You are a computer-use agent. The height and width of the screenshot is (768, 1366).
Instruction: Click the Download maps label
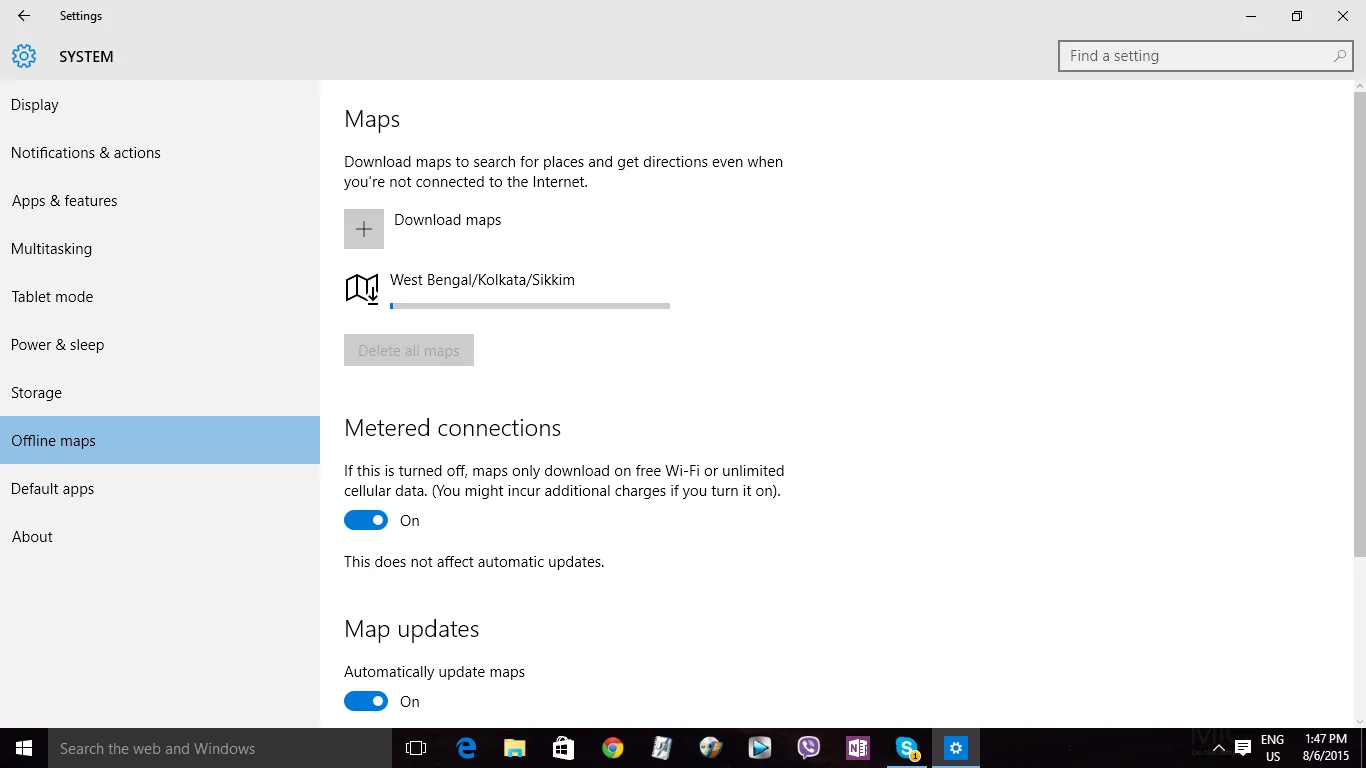[448, 220]
